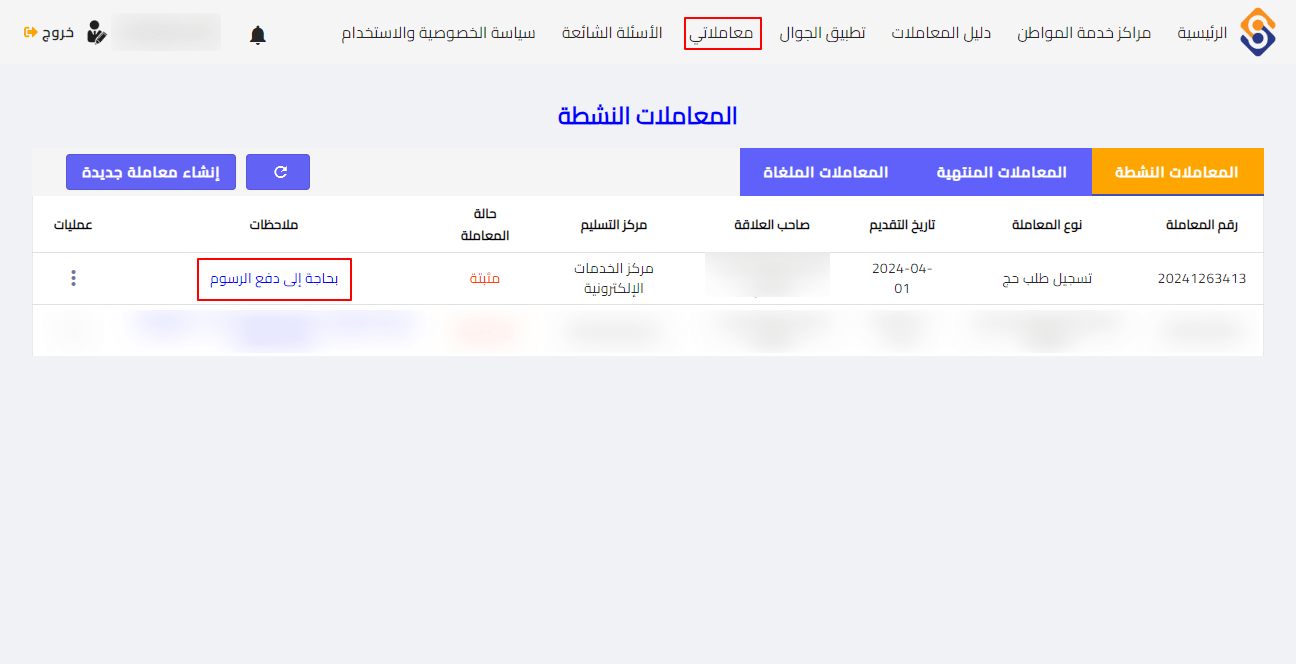
Task: Click the date 2024-04-01 cell
Action: click(902, 279)
